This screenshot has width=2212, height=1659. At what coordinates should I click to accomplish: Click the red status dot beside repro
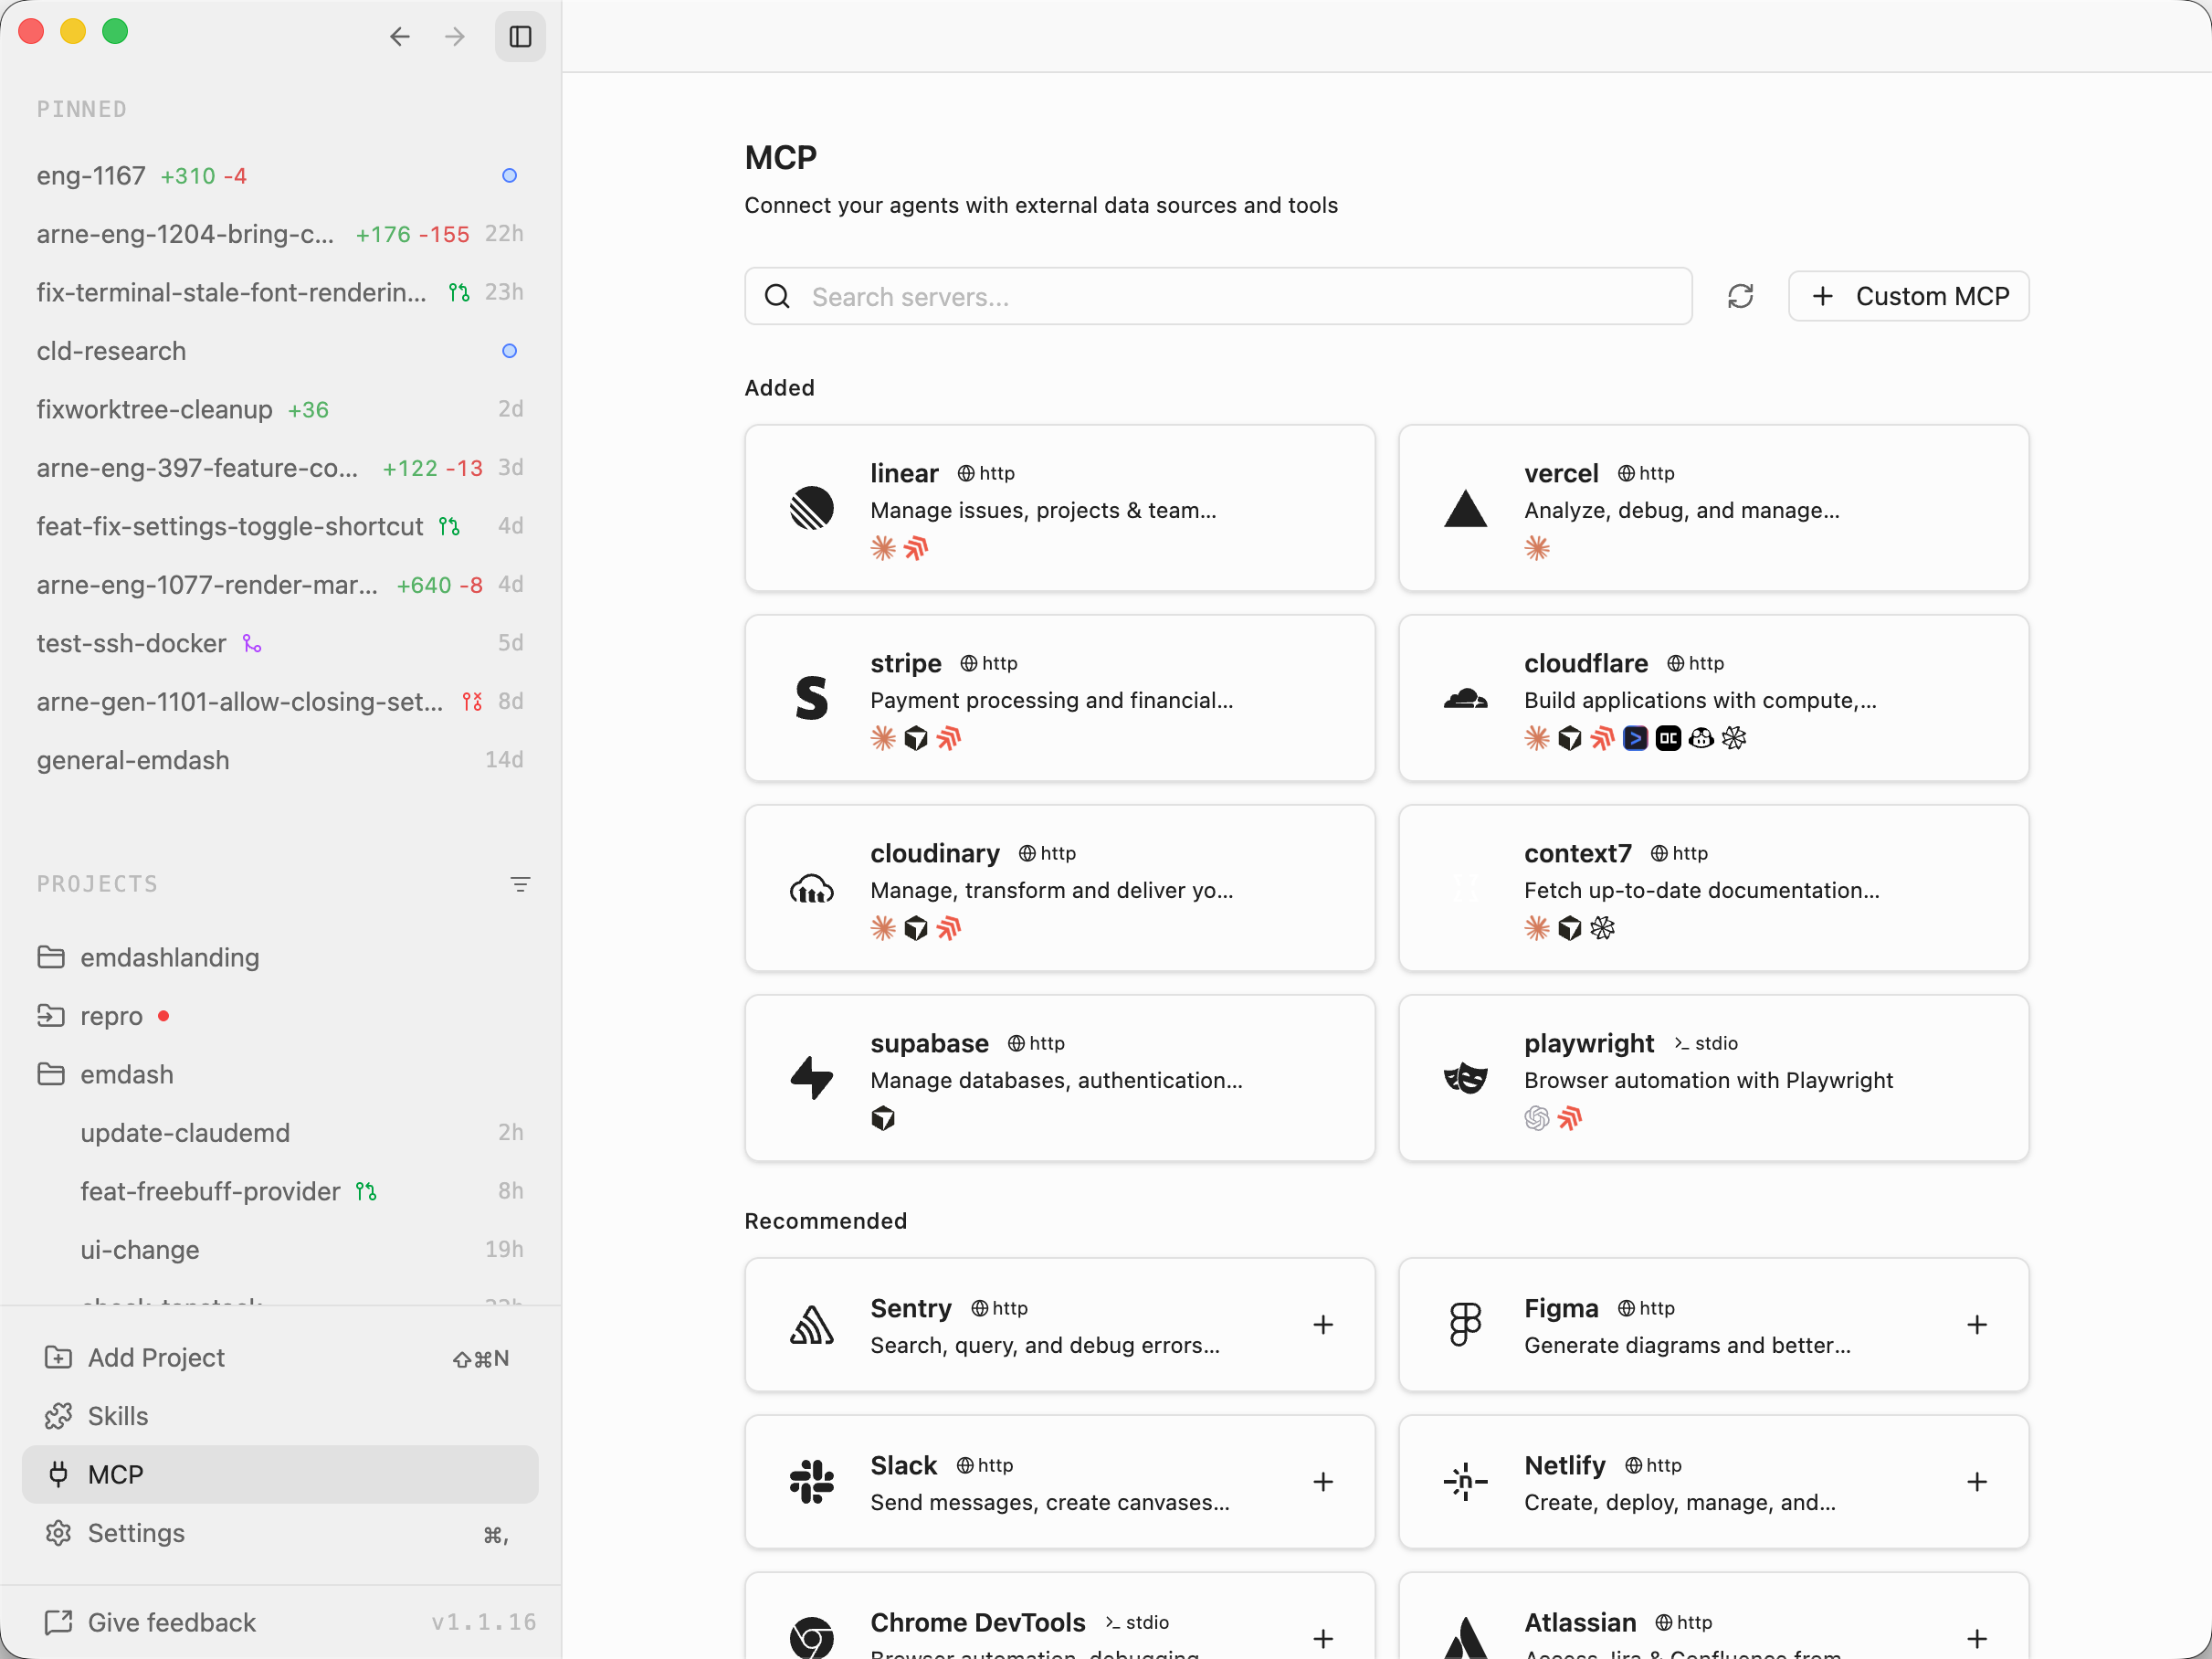pyautogui.click(x=164, y=1016)
